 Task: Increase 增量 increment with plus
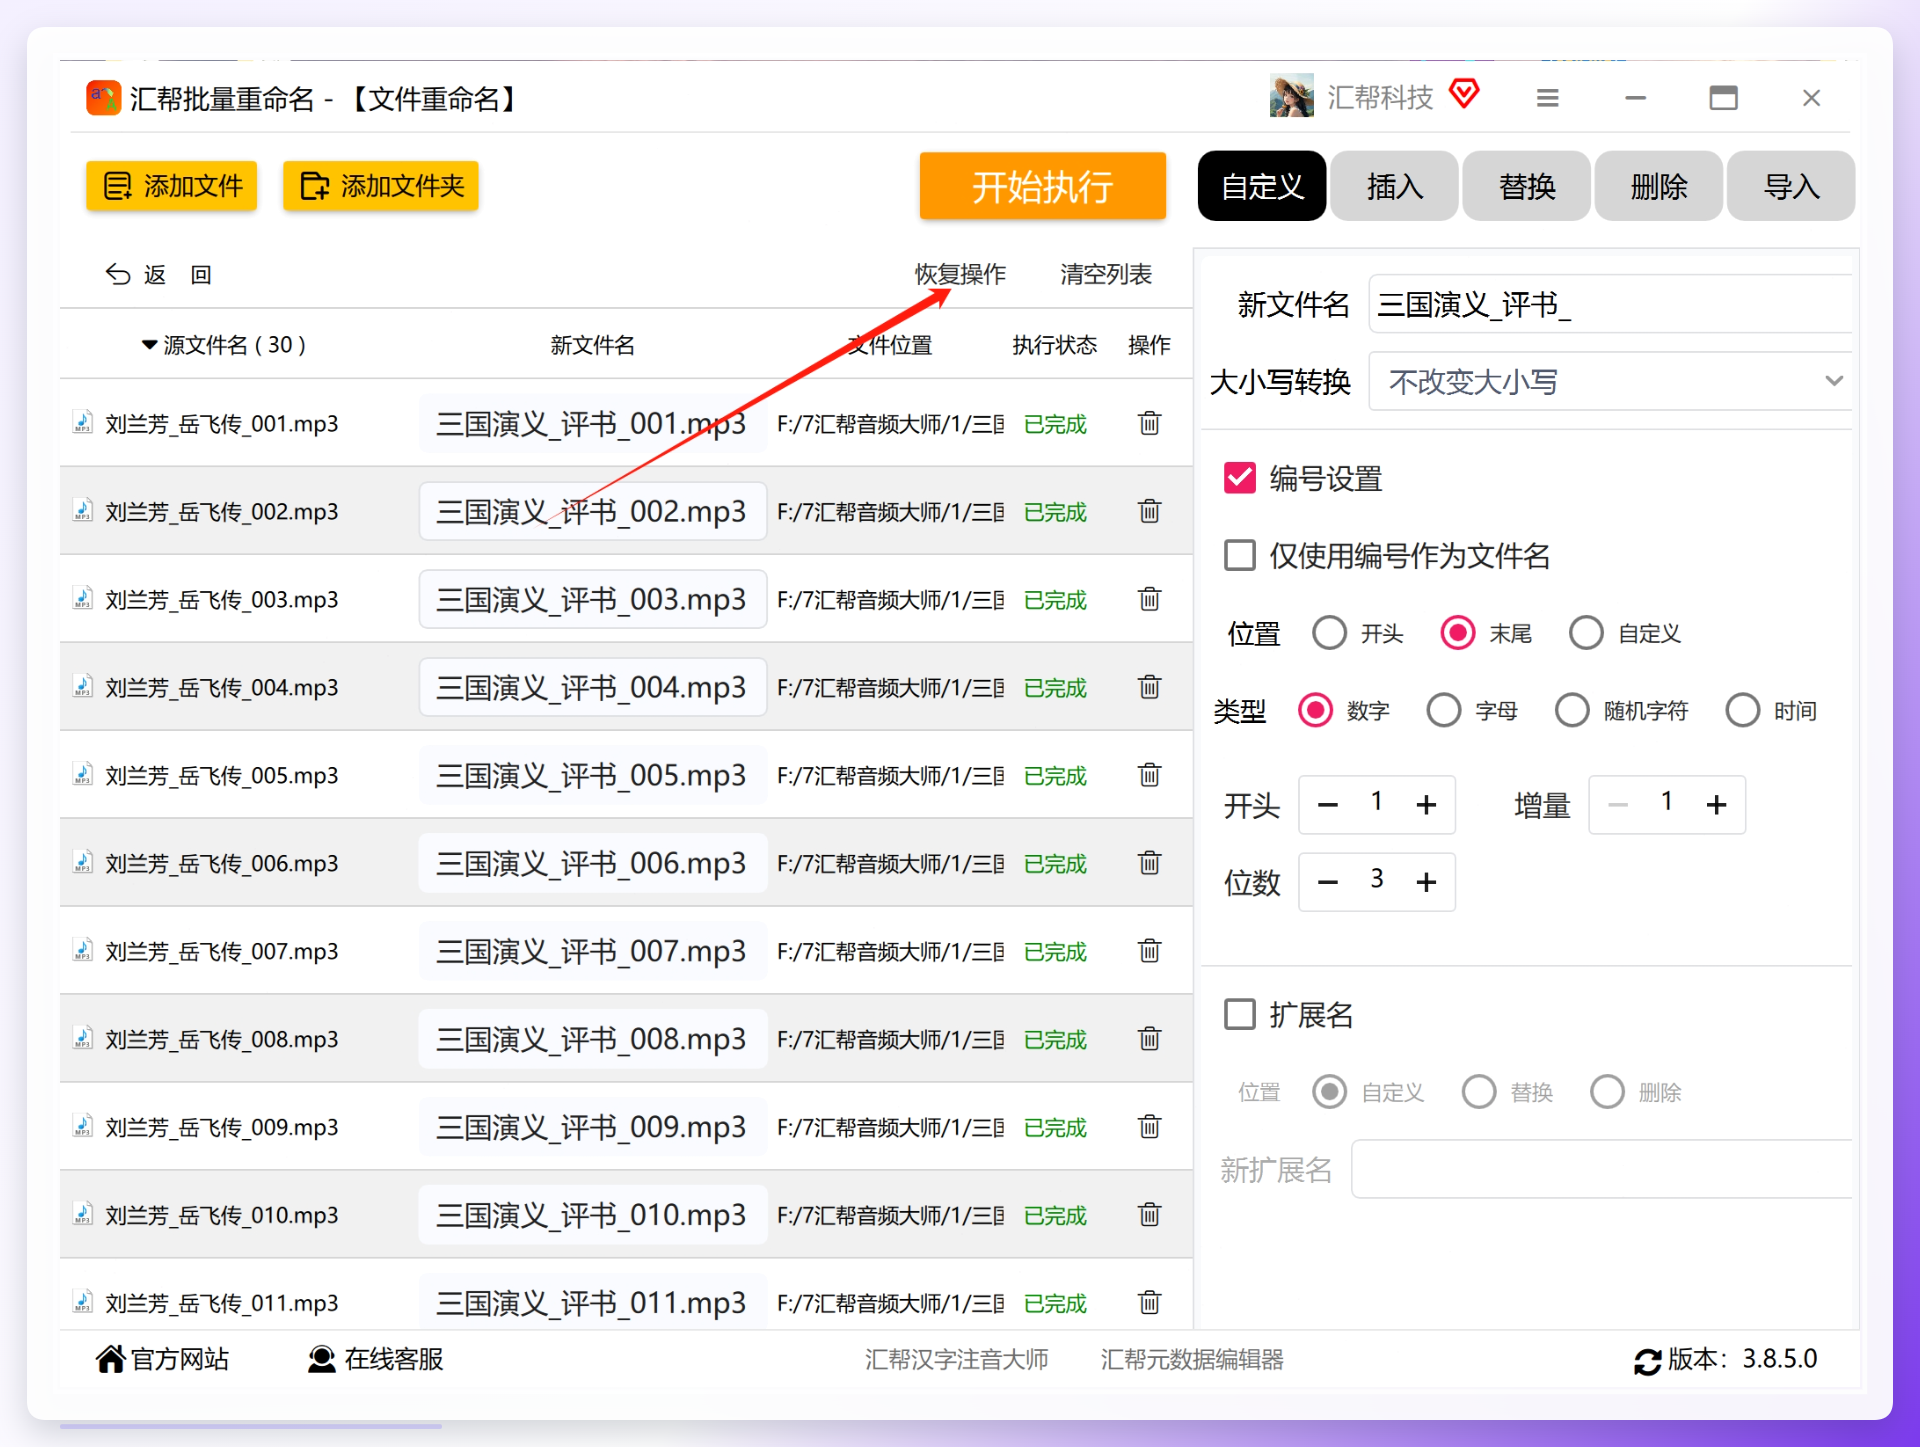point(1717,804)
